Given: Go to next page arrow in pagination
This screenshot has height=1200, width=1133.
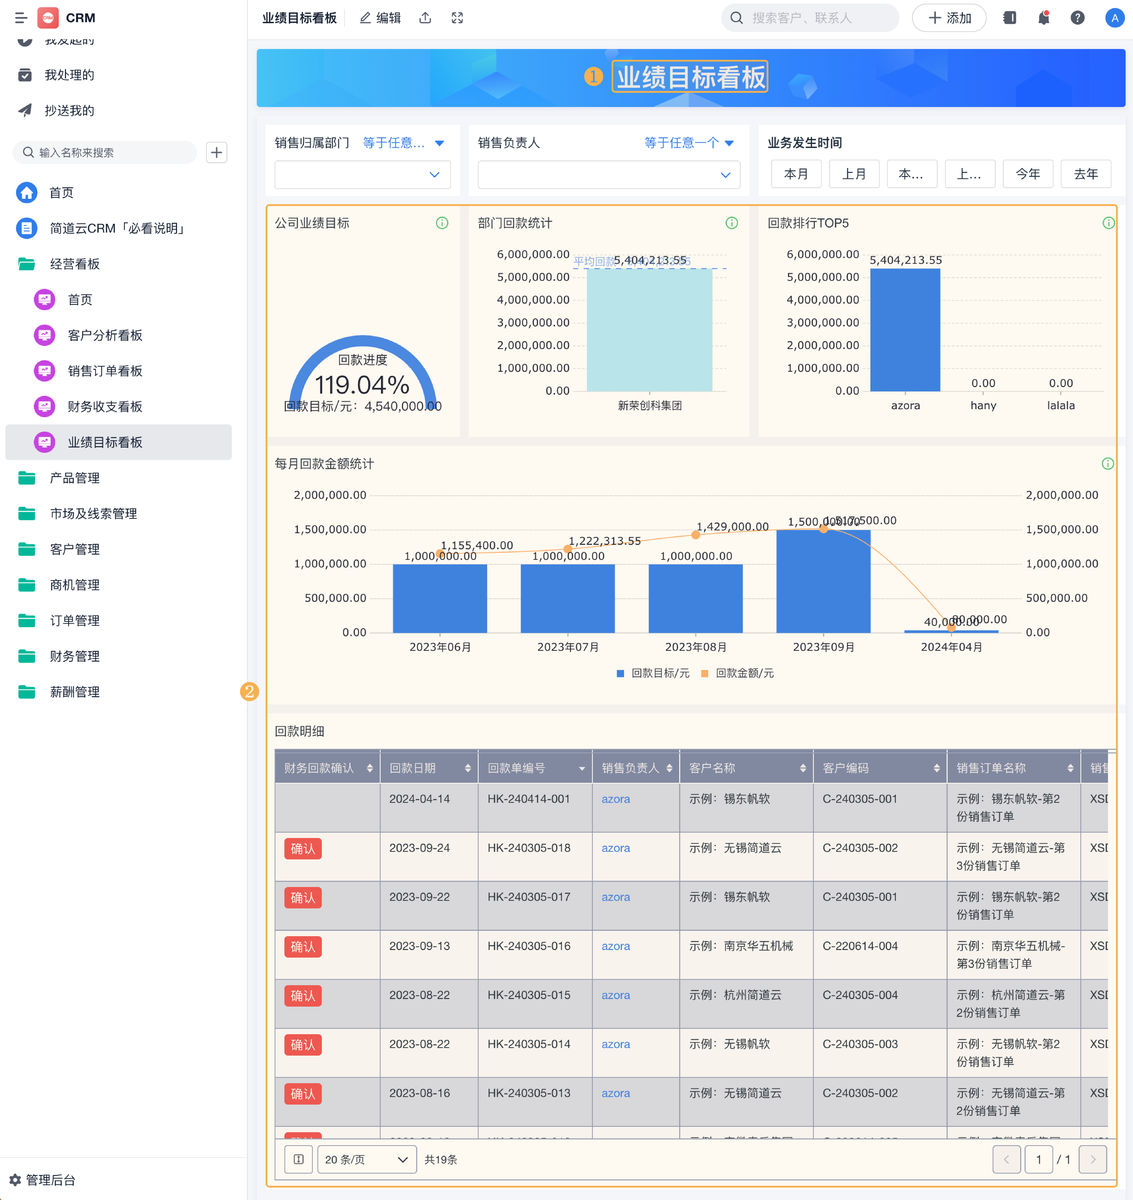Looking at the screenshot, I should pos(1094,1160).
